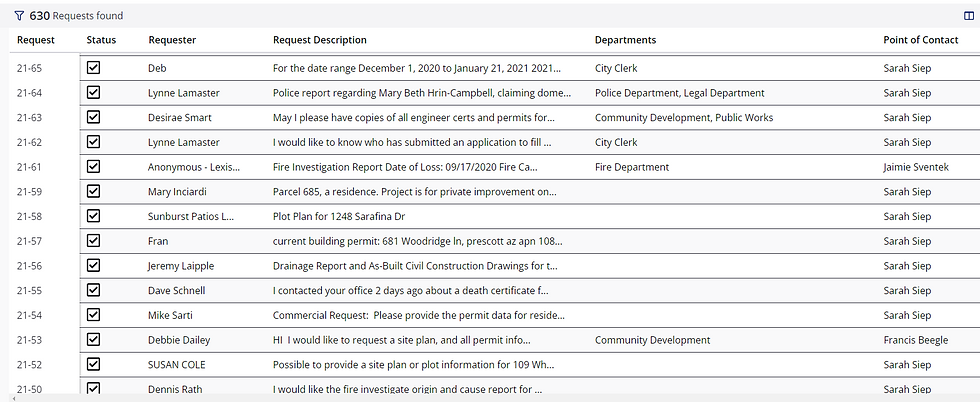The image size is (980, 402).
Task: Click the '630 Requests found' text
Action: coord(76,16)
